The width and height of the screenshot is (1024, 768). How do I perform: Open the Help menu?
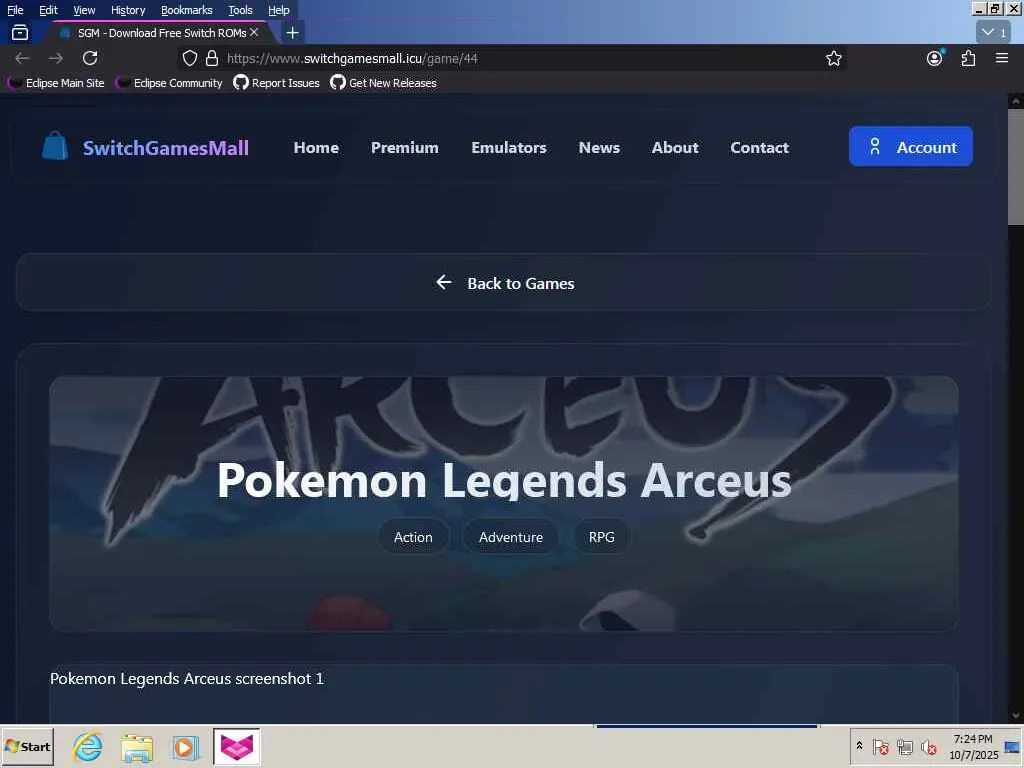(x=279, y=10)
